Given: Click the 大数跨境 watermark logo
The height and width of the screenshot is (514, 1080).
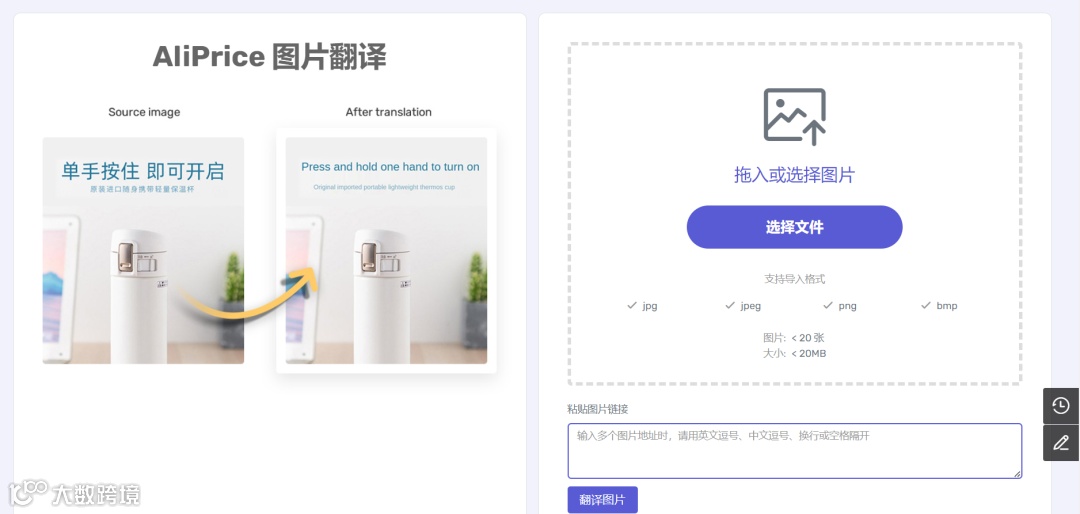Looking at the screenshot, I should click(74, 493).
